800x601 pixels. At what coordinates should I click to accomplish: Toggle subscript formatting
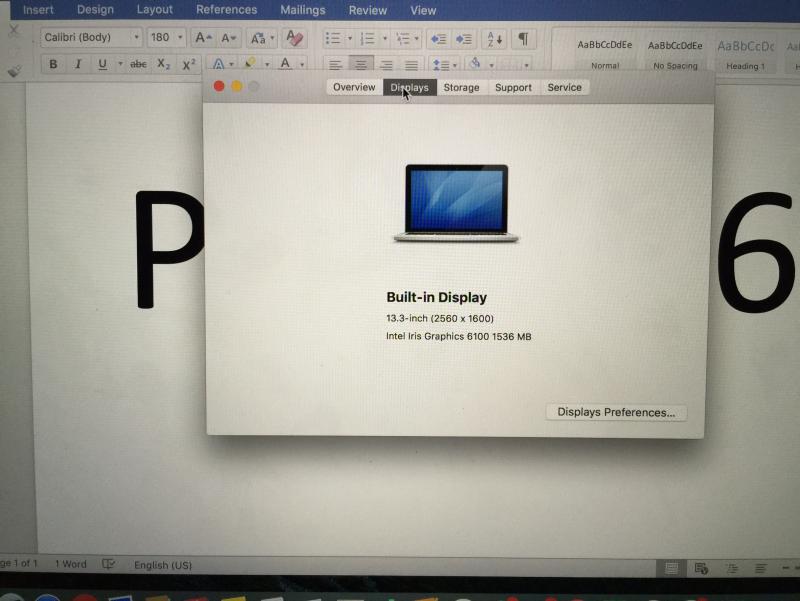(x=163, y=64)
